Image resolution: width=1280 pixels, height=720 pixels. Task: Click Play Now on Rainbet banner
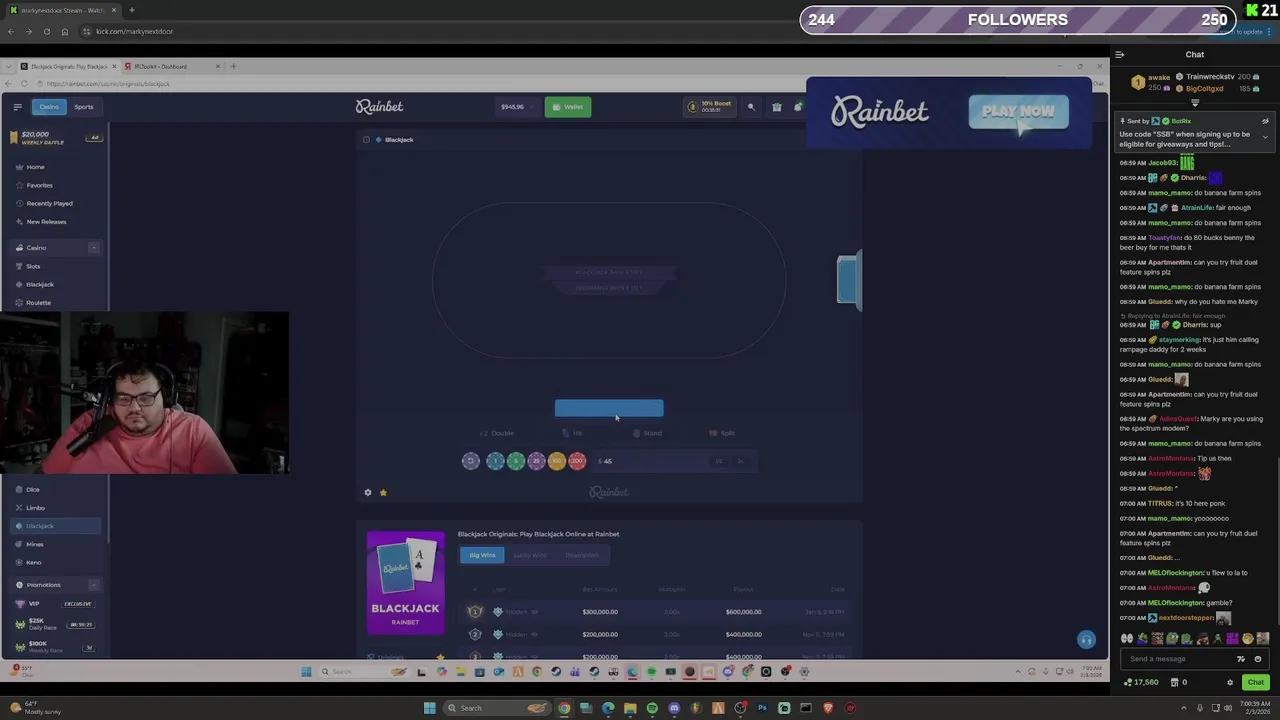pos(1018,112)
